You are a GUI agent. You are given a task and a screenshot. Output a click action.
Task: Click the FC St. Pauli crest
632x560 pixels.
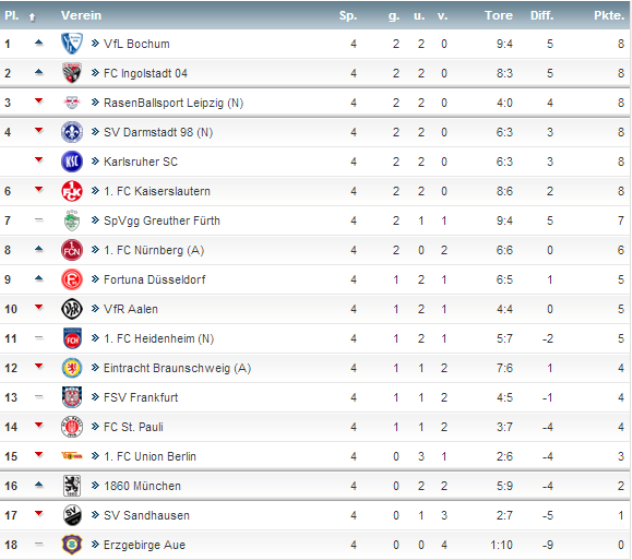pos(72,427)
